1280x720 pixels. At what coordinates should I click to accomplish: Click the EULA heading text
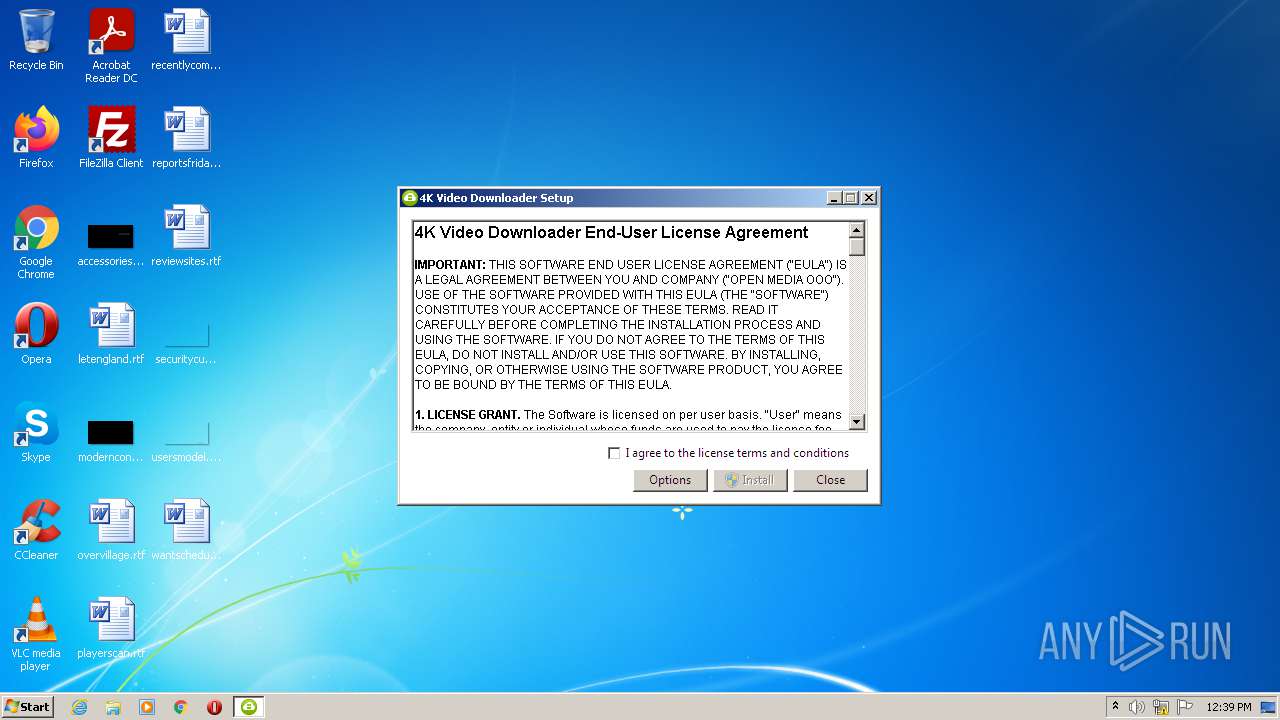pyautogui.click(x=611, y=233)
